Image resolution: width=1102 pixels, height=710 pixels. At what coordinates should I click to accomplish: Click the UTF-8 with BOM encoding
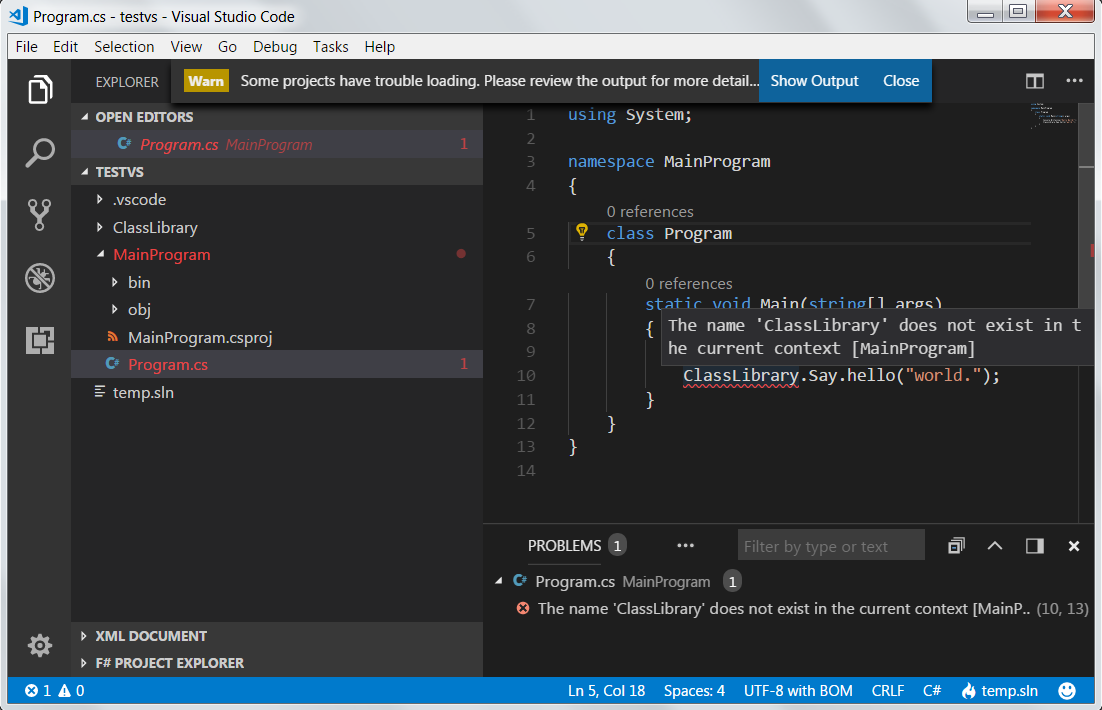798,691
